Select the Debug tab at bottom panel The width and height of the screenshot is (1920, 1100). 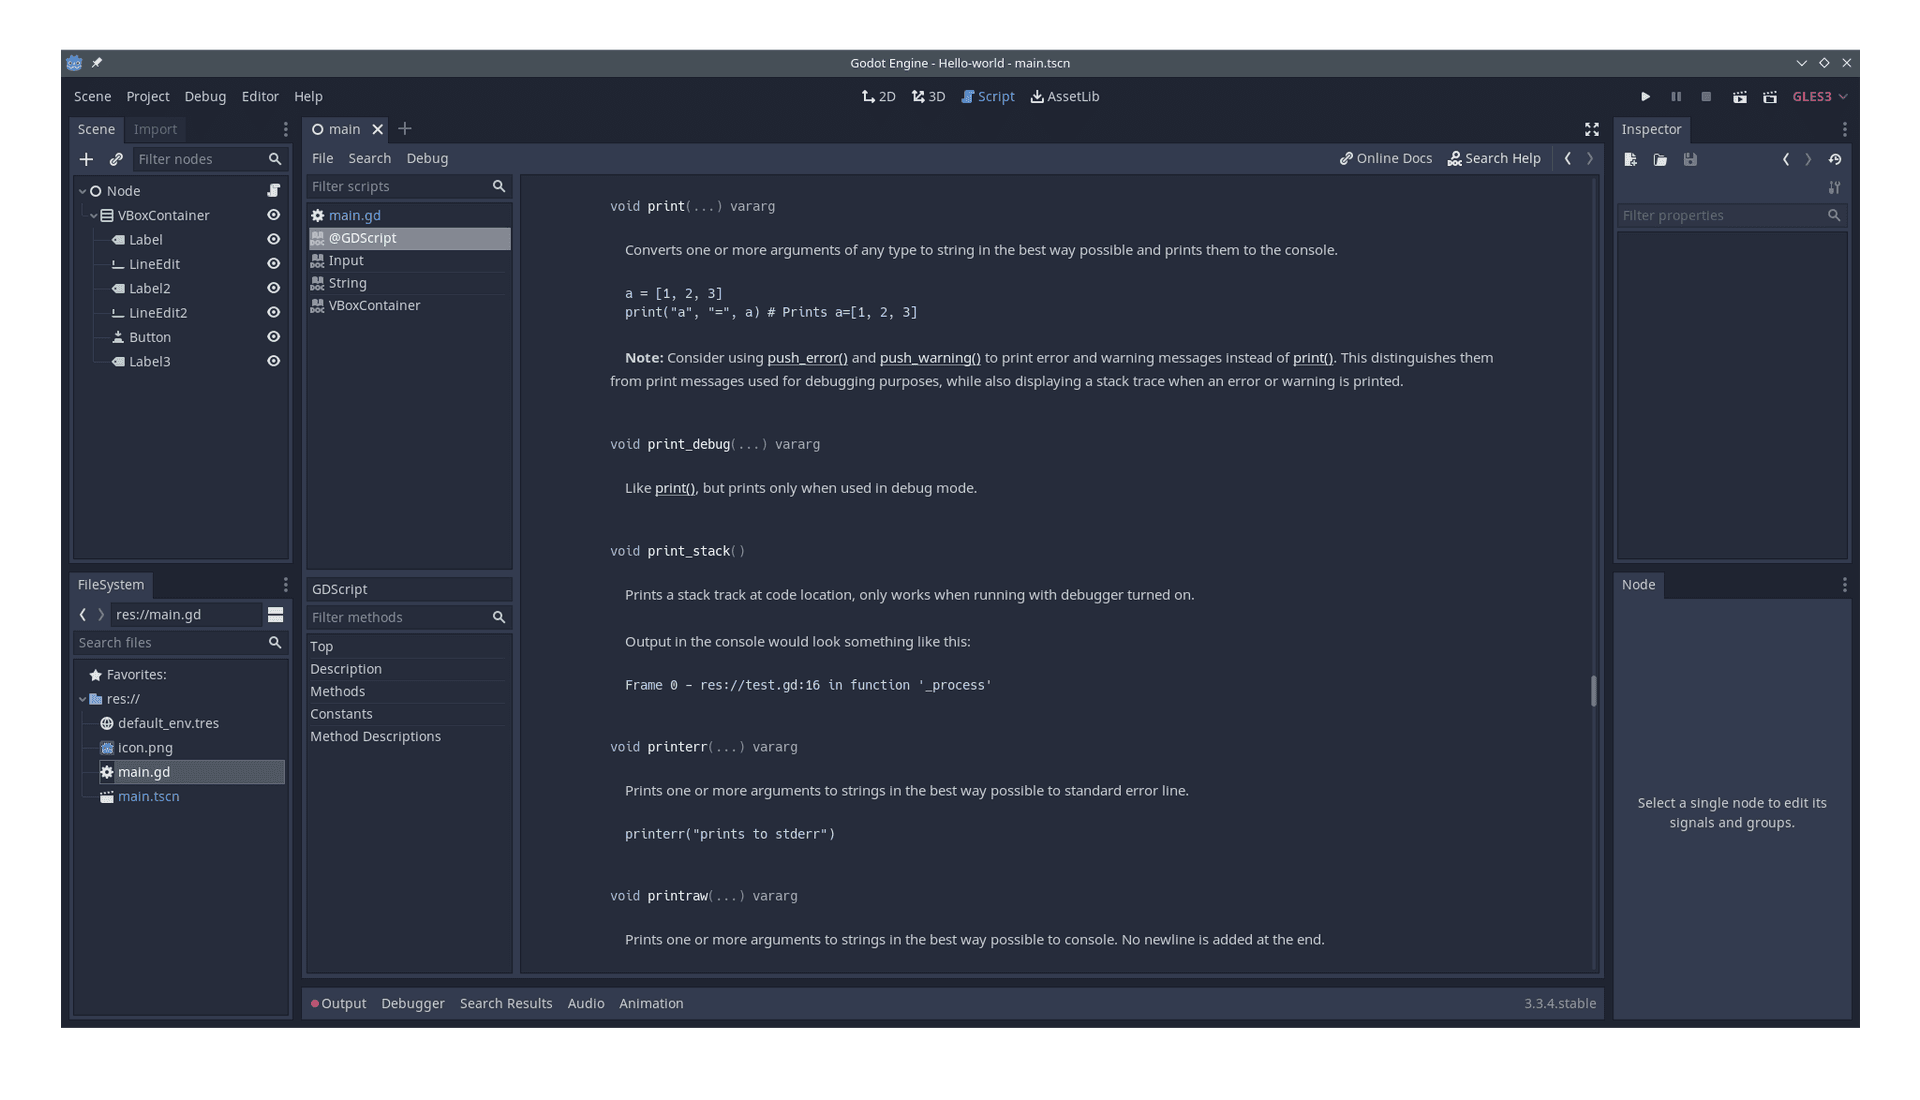tap(413, 1004)
